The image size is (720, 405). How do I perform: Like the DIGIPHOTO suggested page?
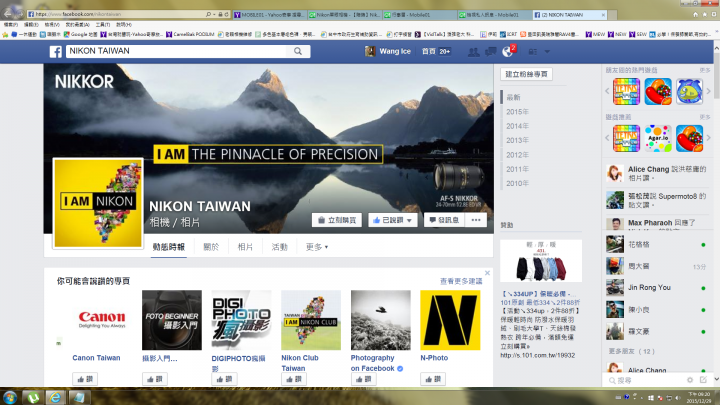pyautogui.click(x=224, y=379)
